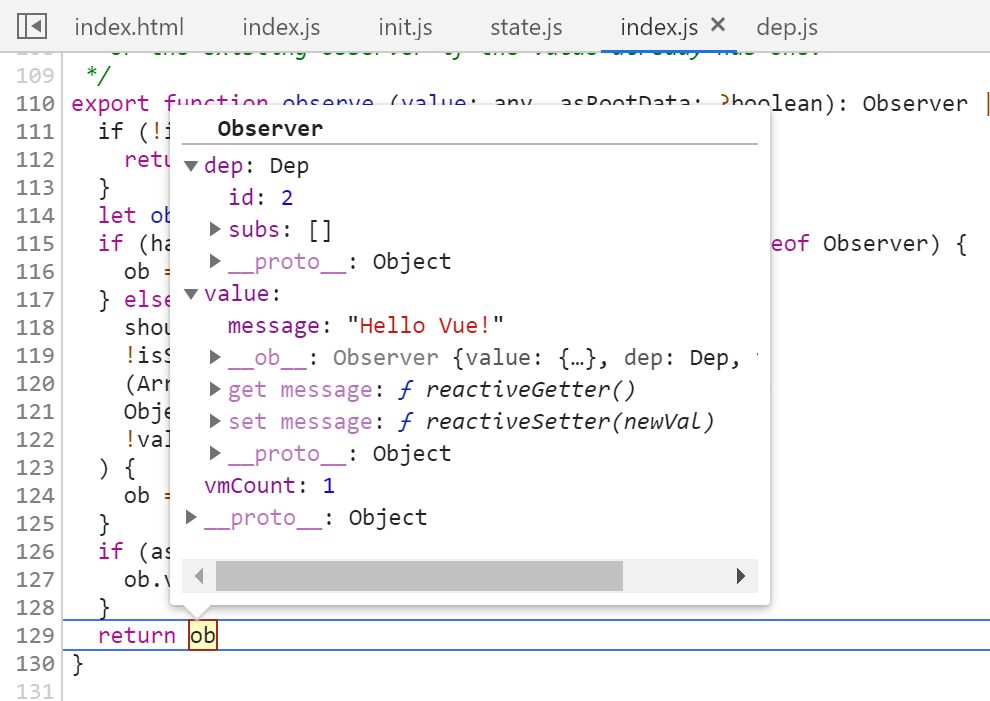Click the 'vmCount: 1' property
990x701 pixels.
coord(269,486)
